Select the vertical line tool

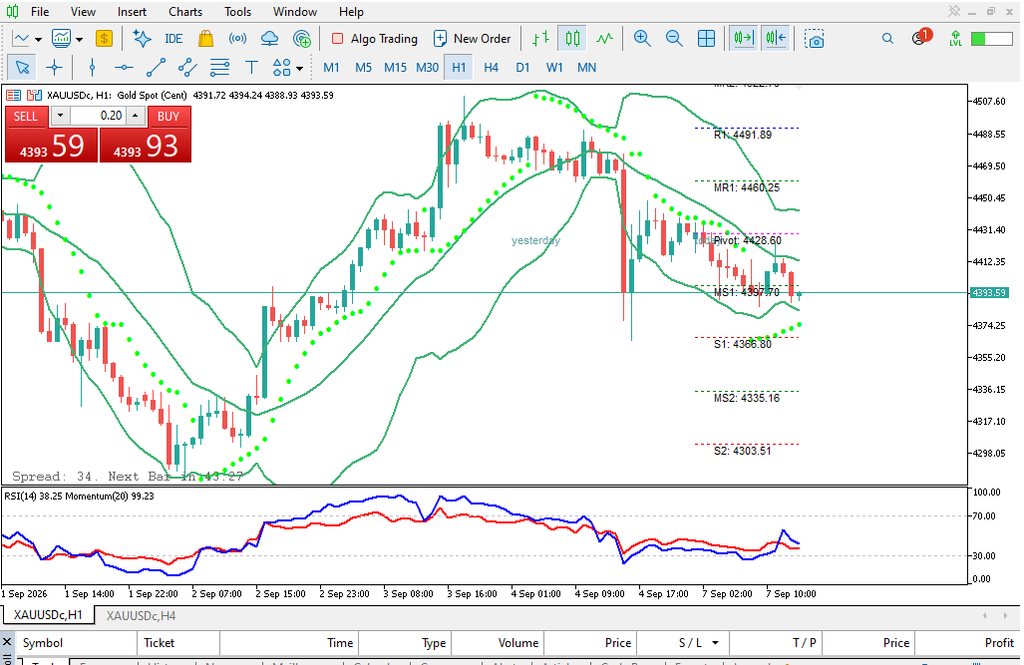point(92,67)
